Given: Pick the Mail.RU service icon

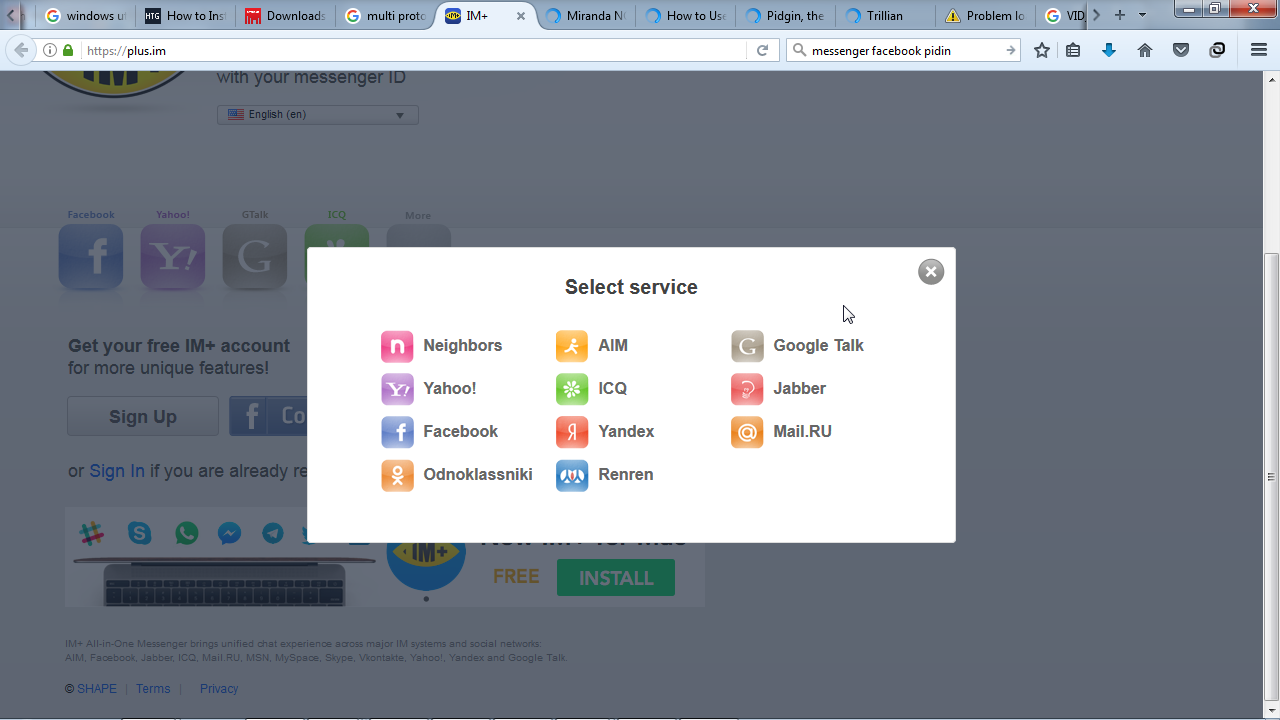Looking at the screenshot, I should pyautogui.click(x=747, y=432).
